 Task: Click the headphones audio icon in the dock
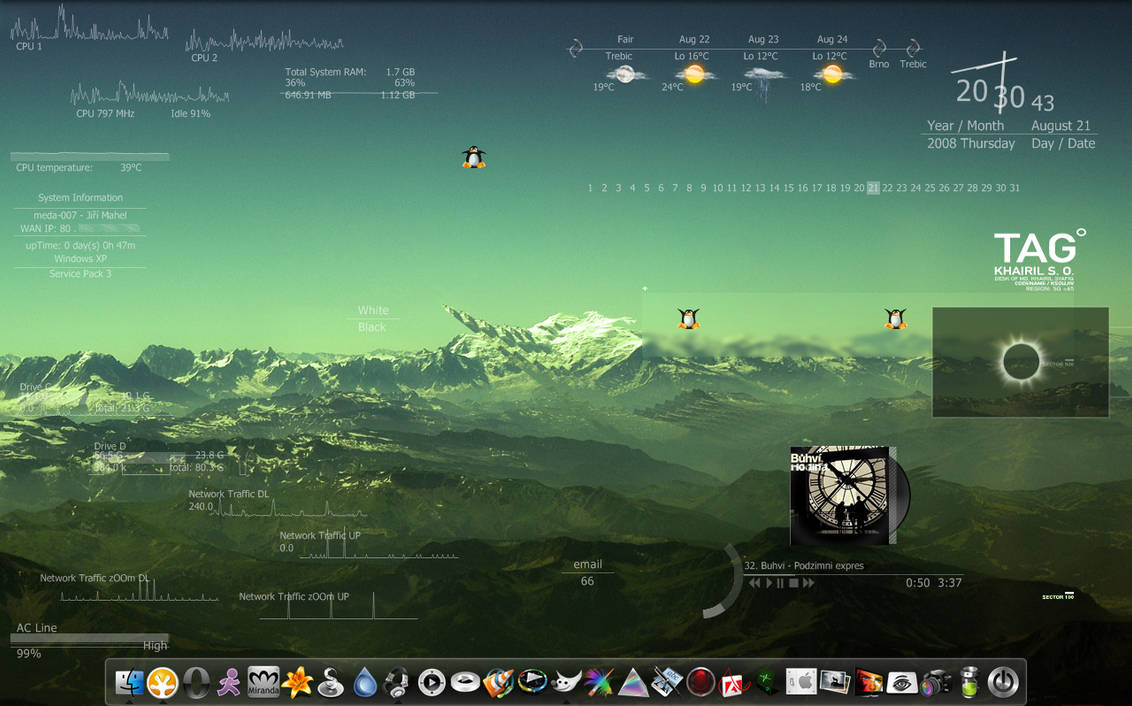pyautogui.click(x=396, y=682)
